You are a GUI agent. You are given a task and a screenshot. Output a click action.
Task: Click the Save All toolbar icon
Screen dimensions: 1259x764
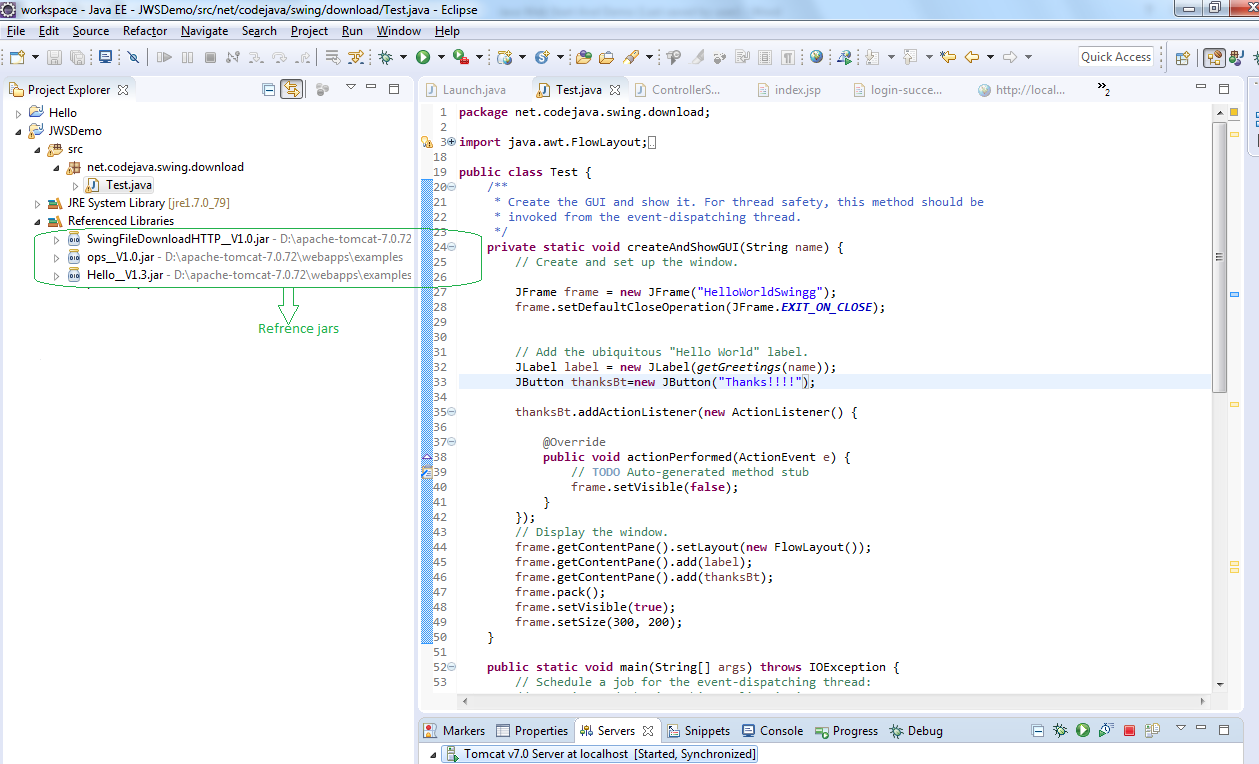pyautogui.click(x=77, y=57)
